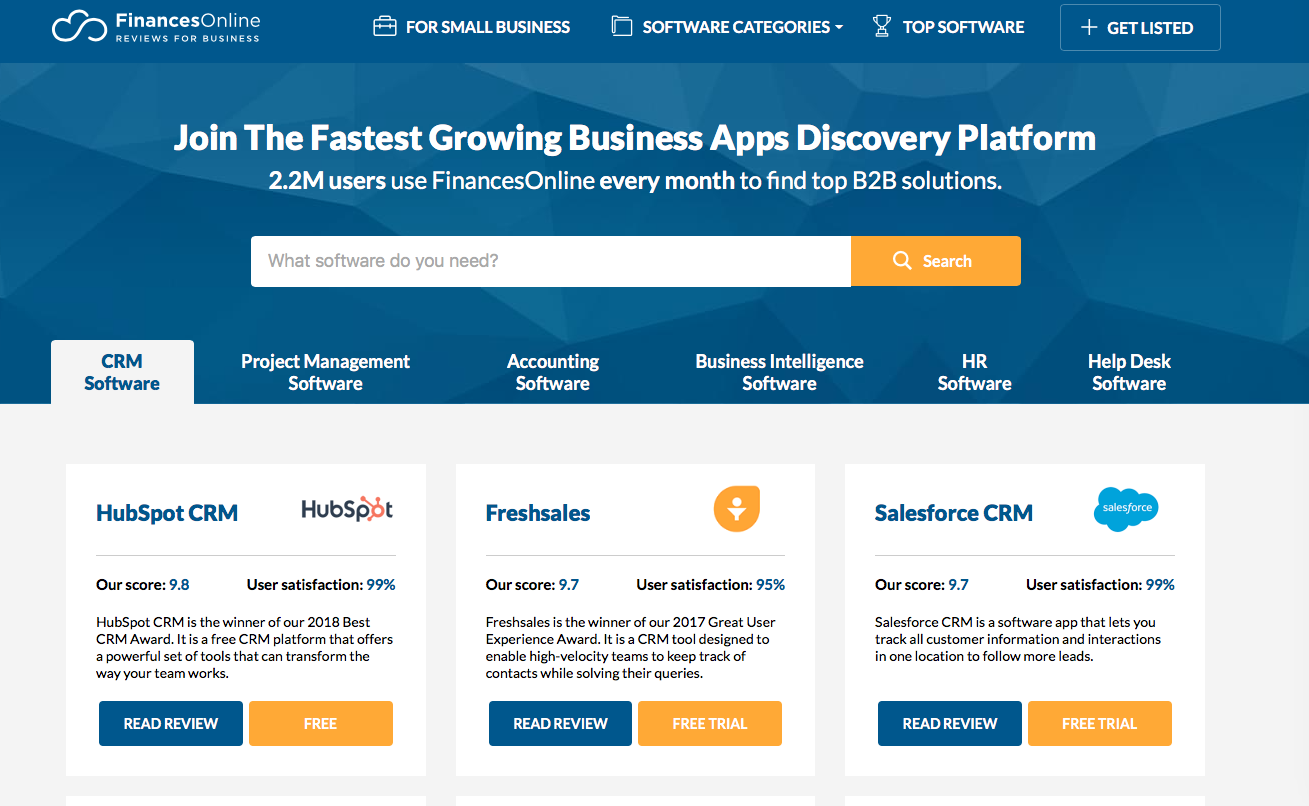Click the HubSpot logo image
Screen dimensions: 1309x806
click(347, 510)
